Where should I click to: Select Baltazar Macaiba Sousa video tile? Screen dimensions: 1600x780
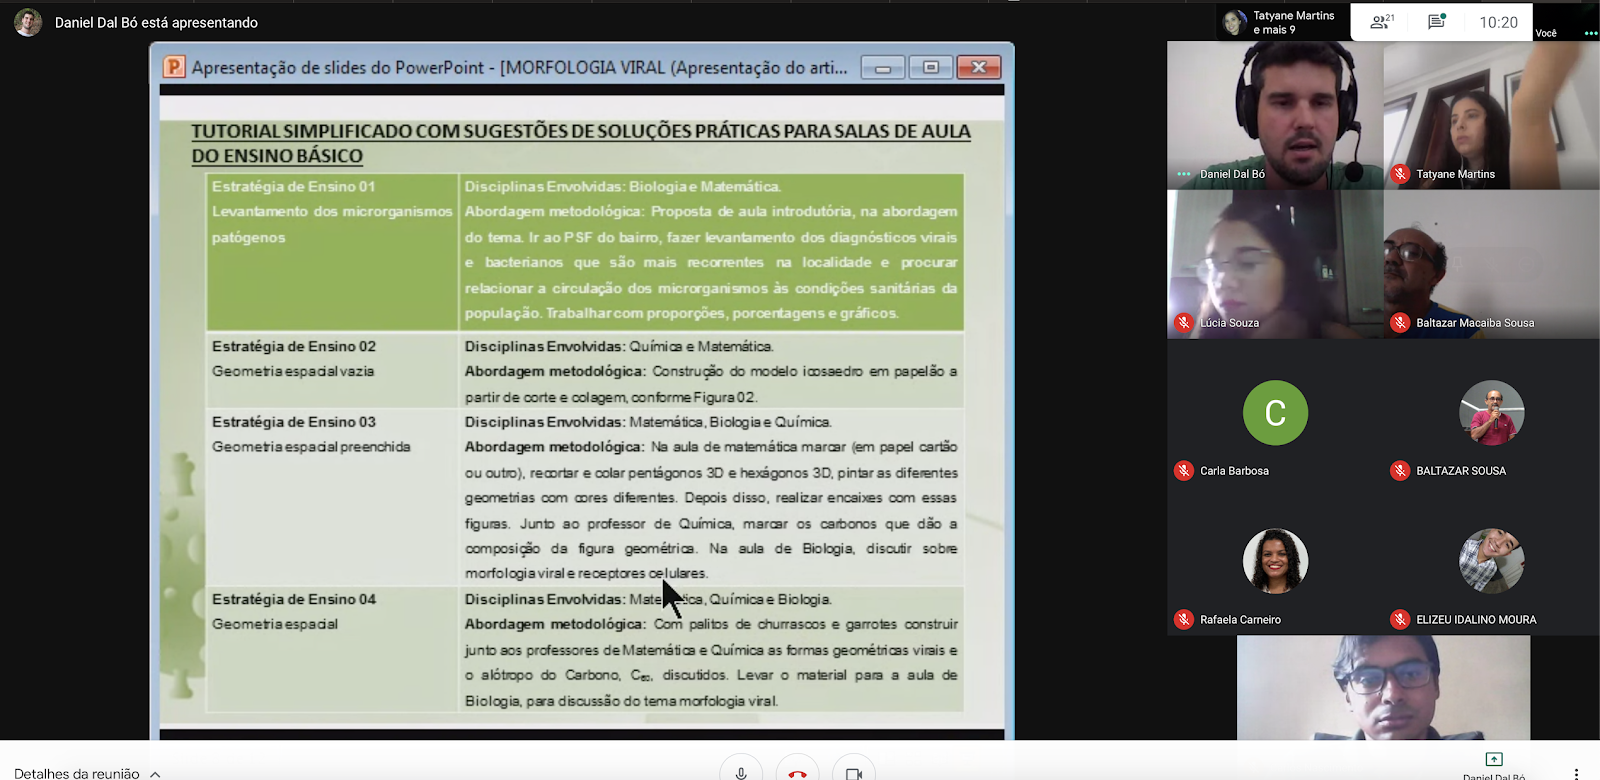[1492, 264]
